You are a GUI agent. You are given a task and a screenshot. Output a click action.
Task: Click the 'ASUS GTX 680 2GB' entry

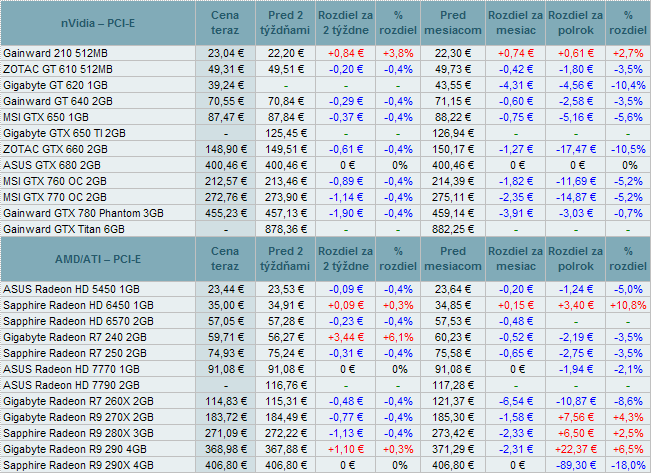tap(52, 165)
